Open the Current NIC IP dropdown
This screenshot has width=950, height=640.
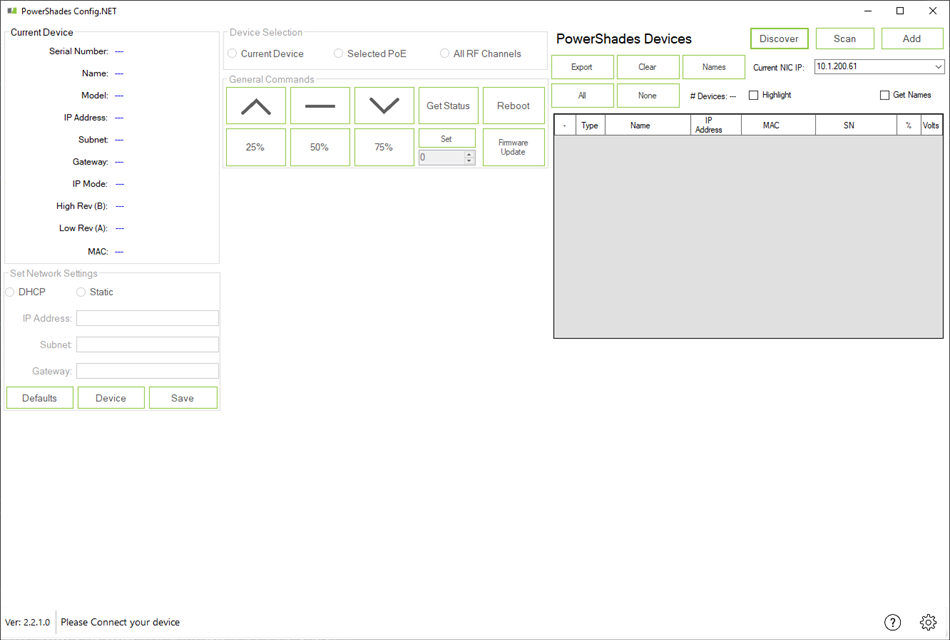point(938,67)
